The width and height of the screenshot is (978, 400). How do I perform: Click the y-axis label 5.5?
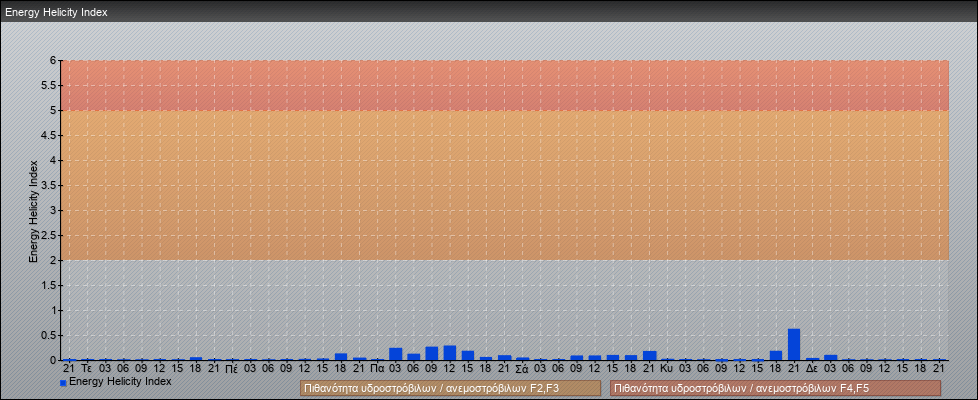coord(49,85)
